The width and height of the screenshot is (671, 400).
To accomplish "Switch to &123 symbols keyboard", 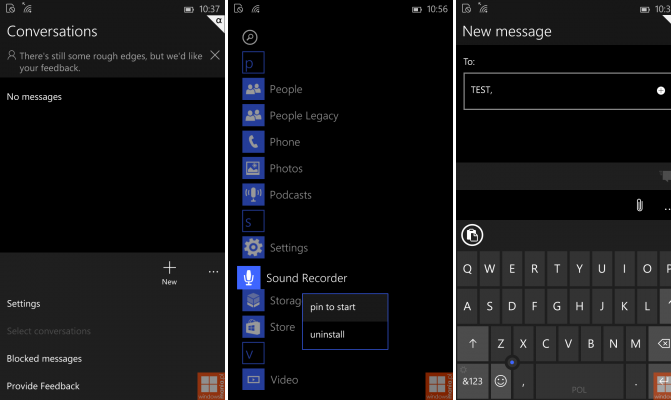I will 473,381.
